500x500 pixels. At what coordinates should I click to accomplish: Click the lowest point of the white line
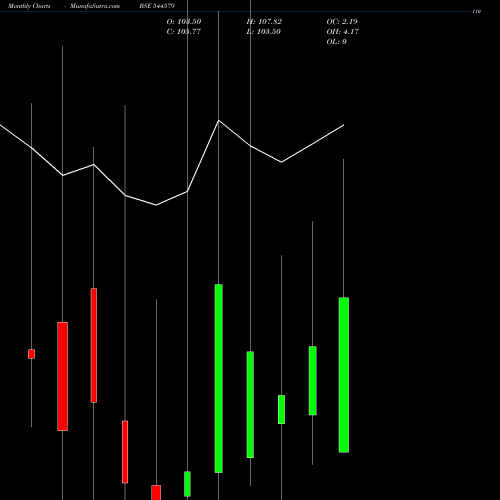pos(156,205)
